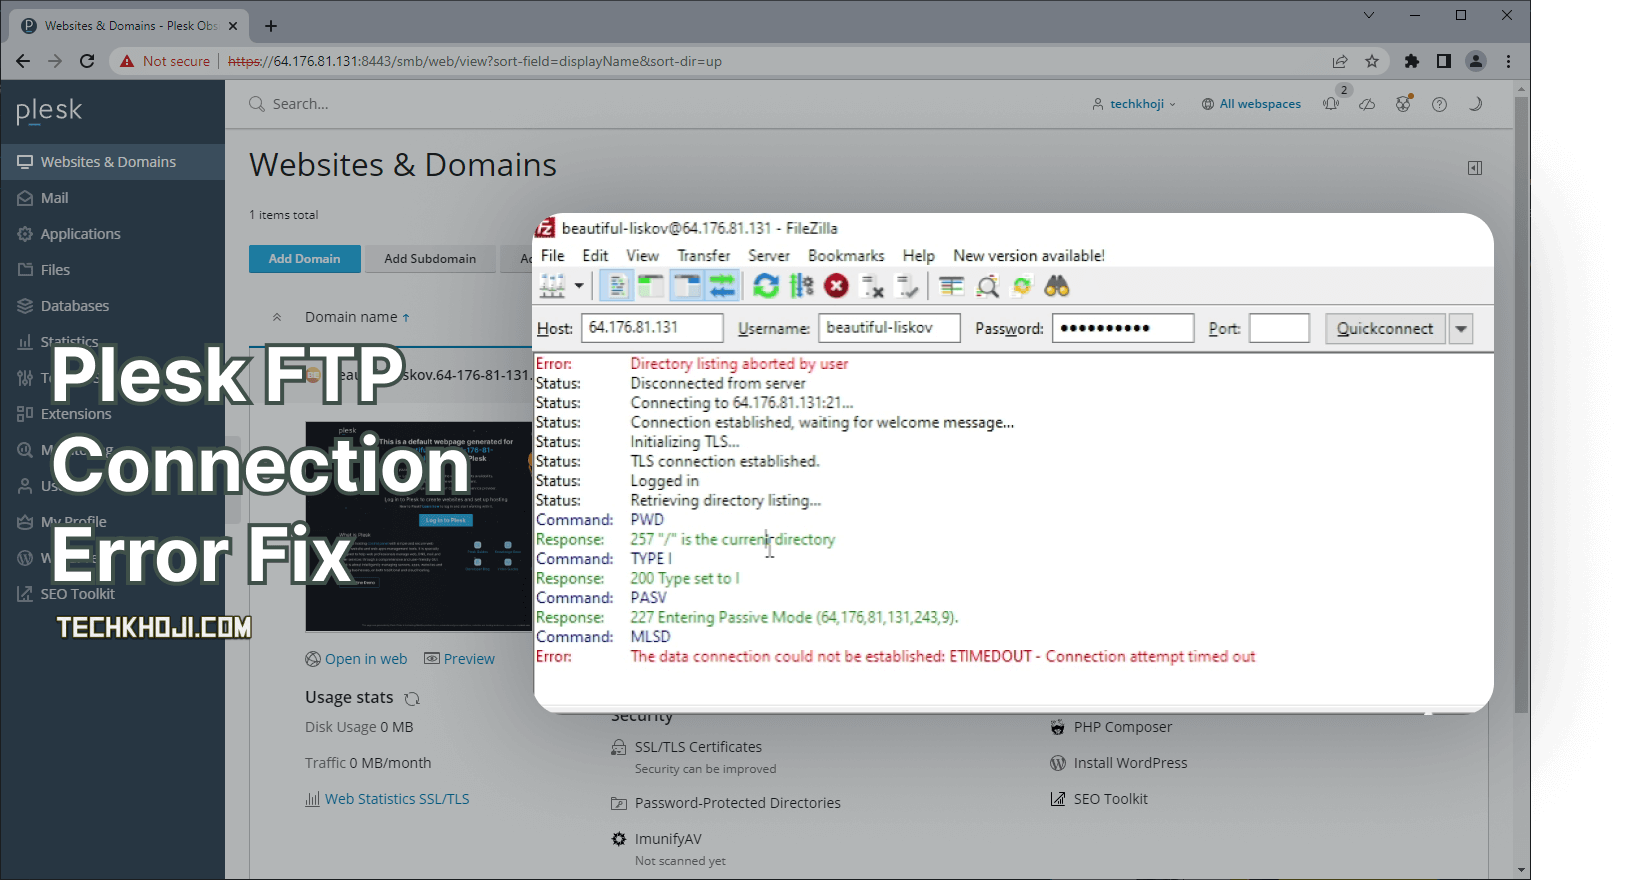This screenshot has height=880, width=1635.
Task: Toggle transfer queue display in FileZilla
Action: 722,287
